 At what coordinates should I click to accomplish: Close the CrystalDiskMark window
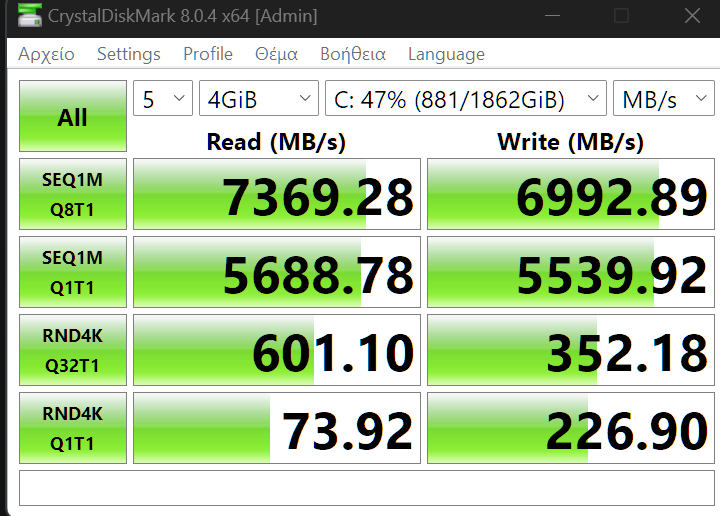click(692, 16)
